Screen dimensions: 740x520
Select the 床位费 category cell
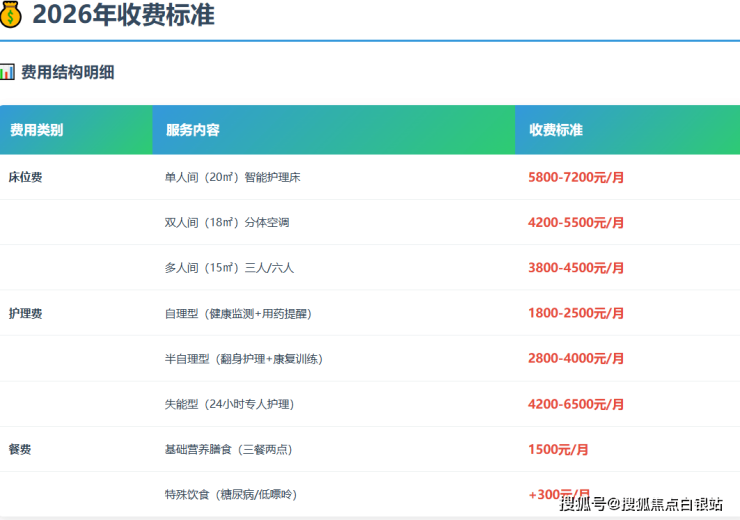[25, 177]
